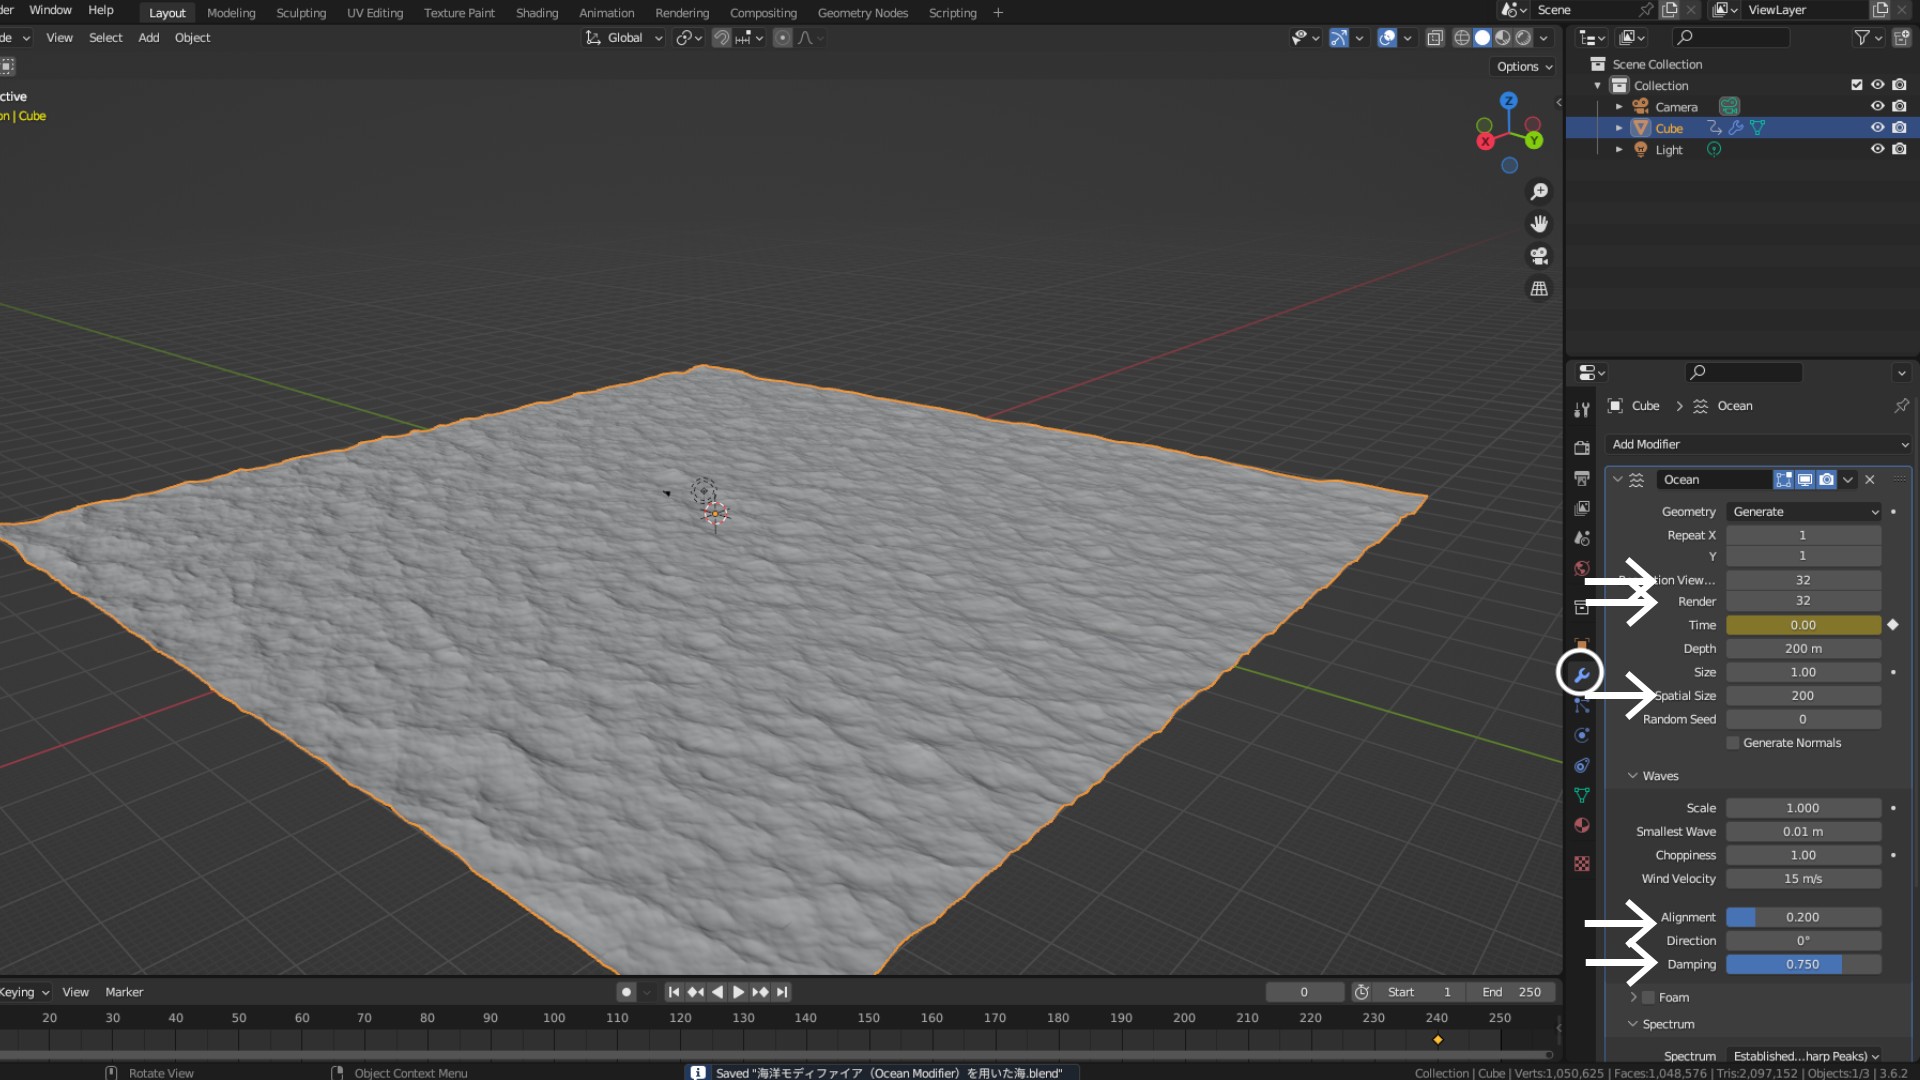
Task: Click the Modifiers wrench properties tab
Action: click(1581, 675)
